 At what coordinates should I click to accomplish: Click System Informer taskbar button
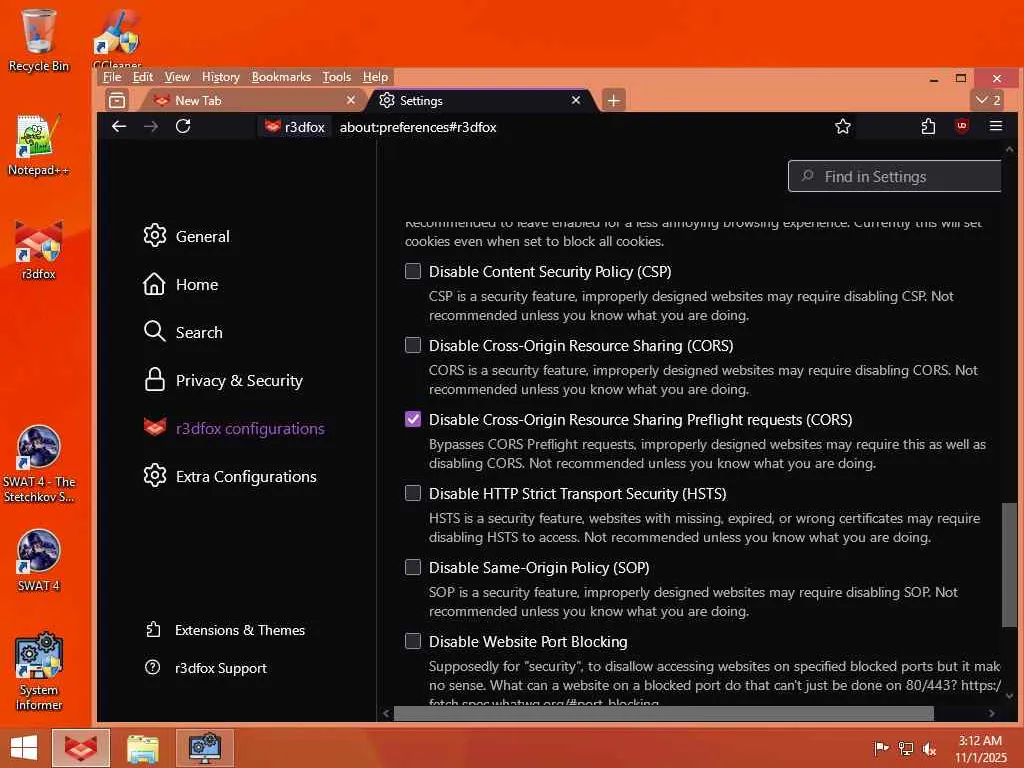click(204, 748)
